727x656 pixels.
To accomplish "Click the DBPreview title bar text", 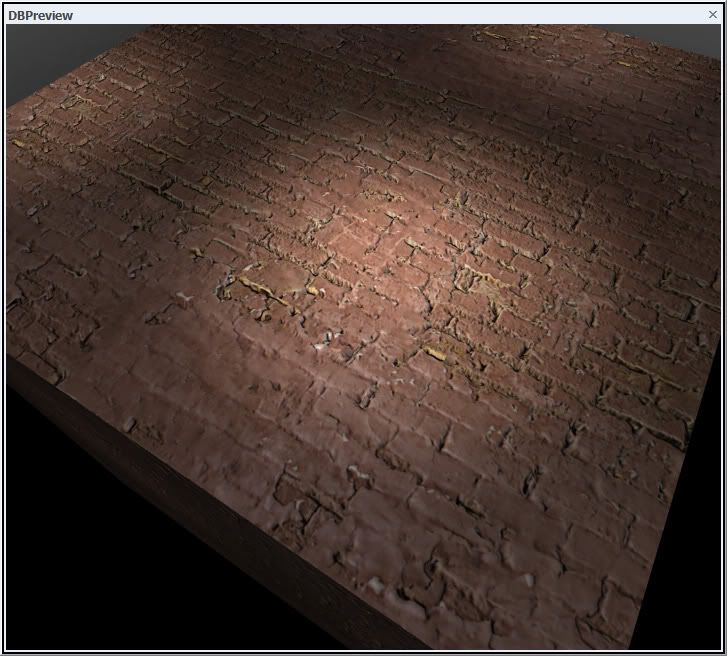I will pos(40,16).
